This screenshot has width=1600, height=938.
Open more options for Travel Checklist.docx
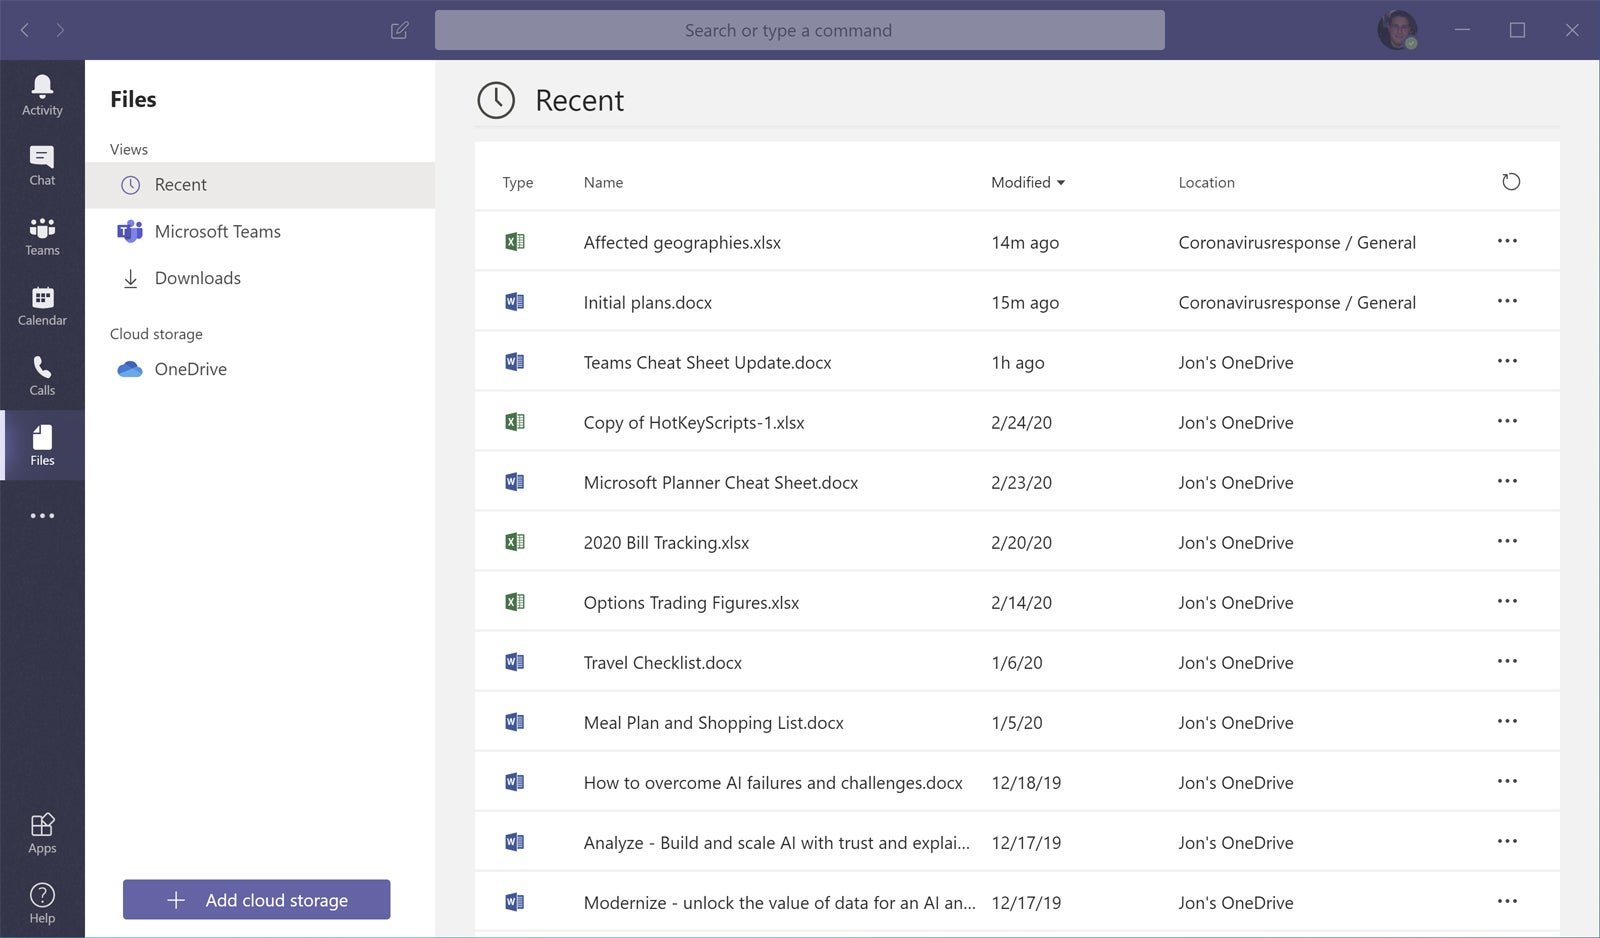coord(1507,661)
